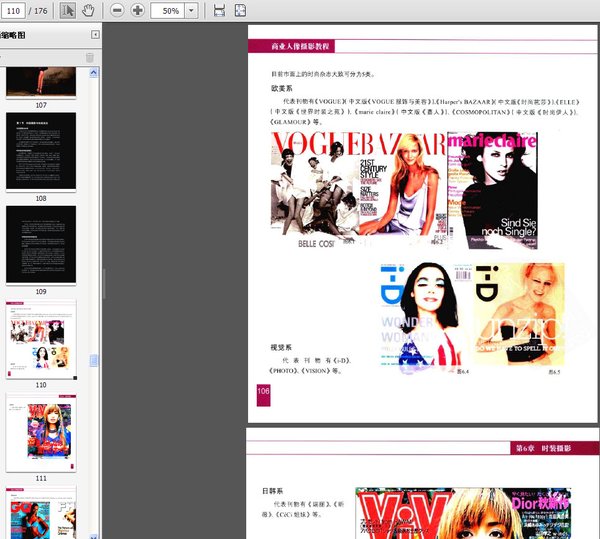Click the page number 106 label

(263, 395)
